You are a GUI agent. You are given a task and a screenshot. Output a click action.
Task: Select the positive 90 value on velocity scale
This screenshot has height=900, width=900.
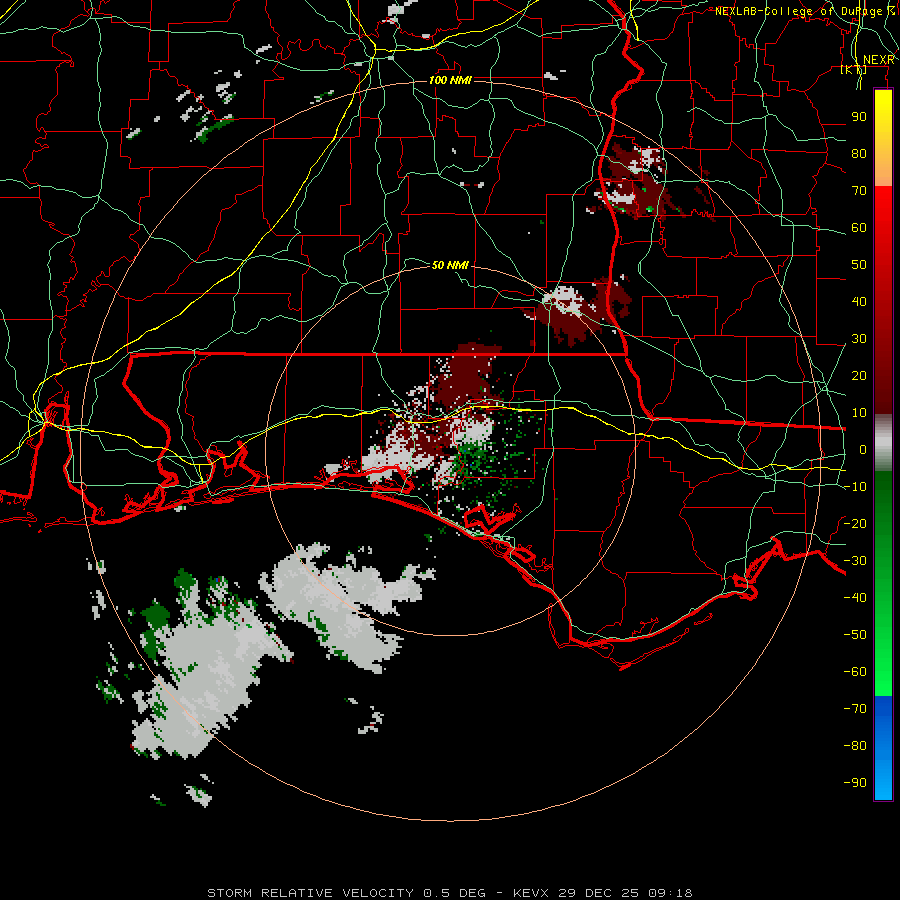pyautogui.click(x=859, y=117)
